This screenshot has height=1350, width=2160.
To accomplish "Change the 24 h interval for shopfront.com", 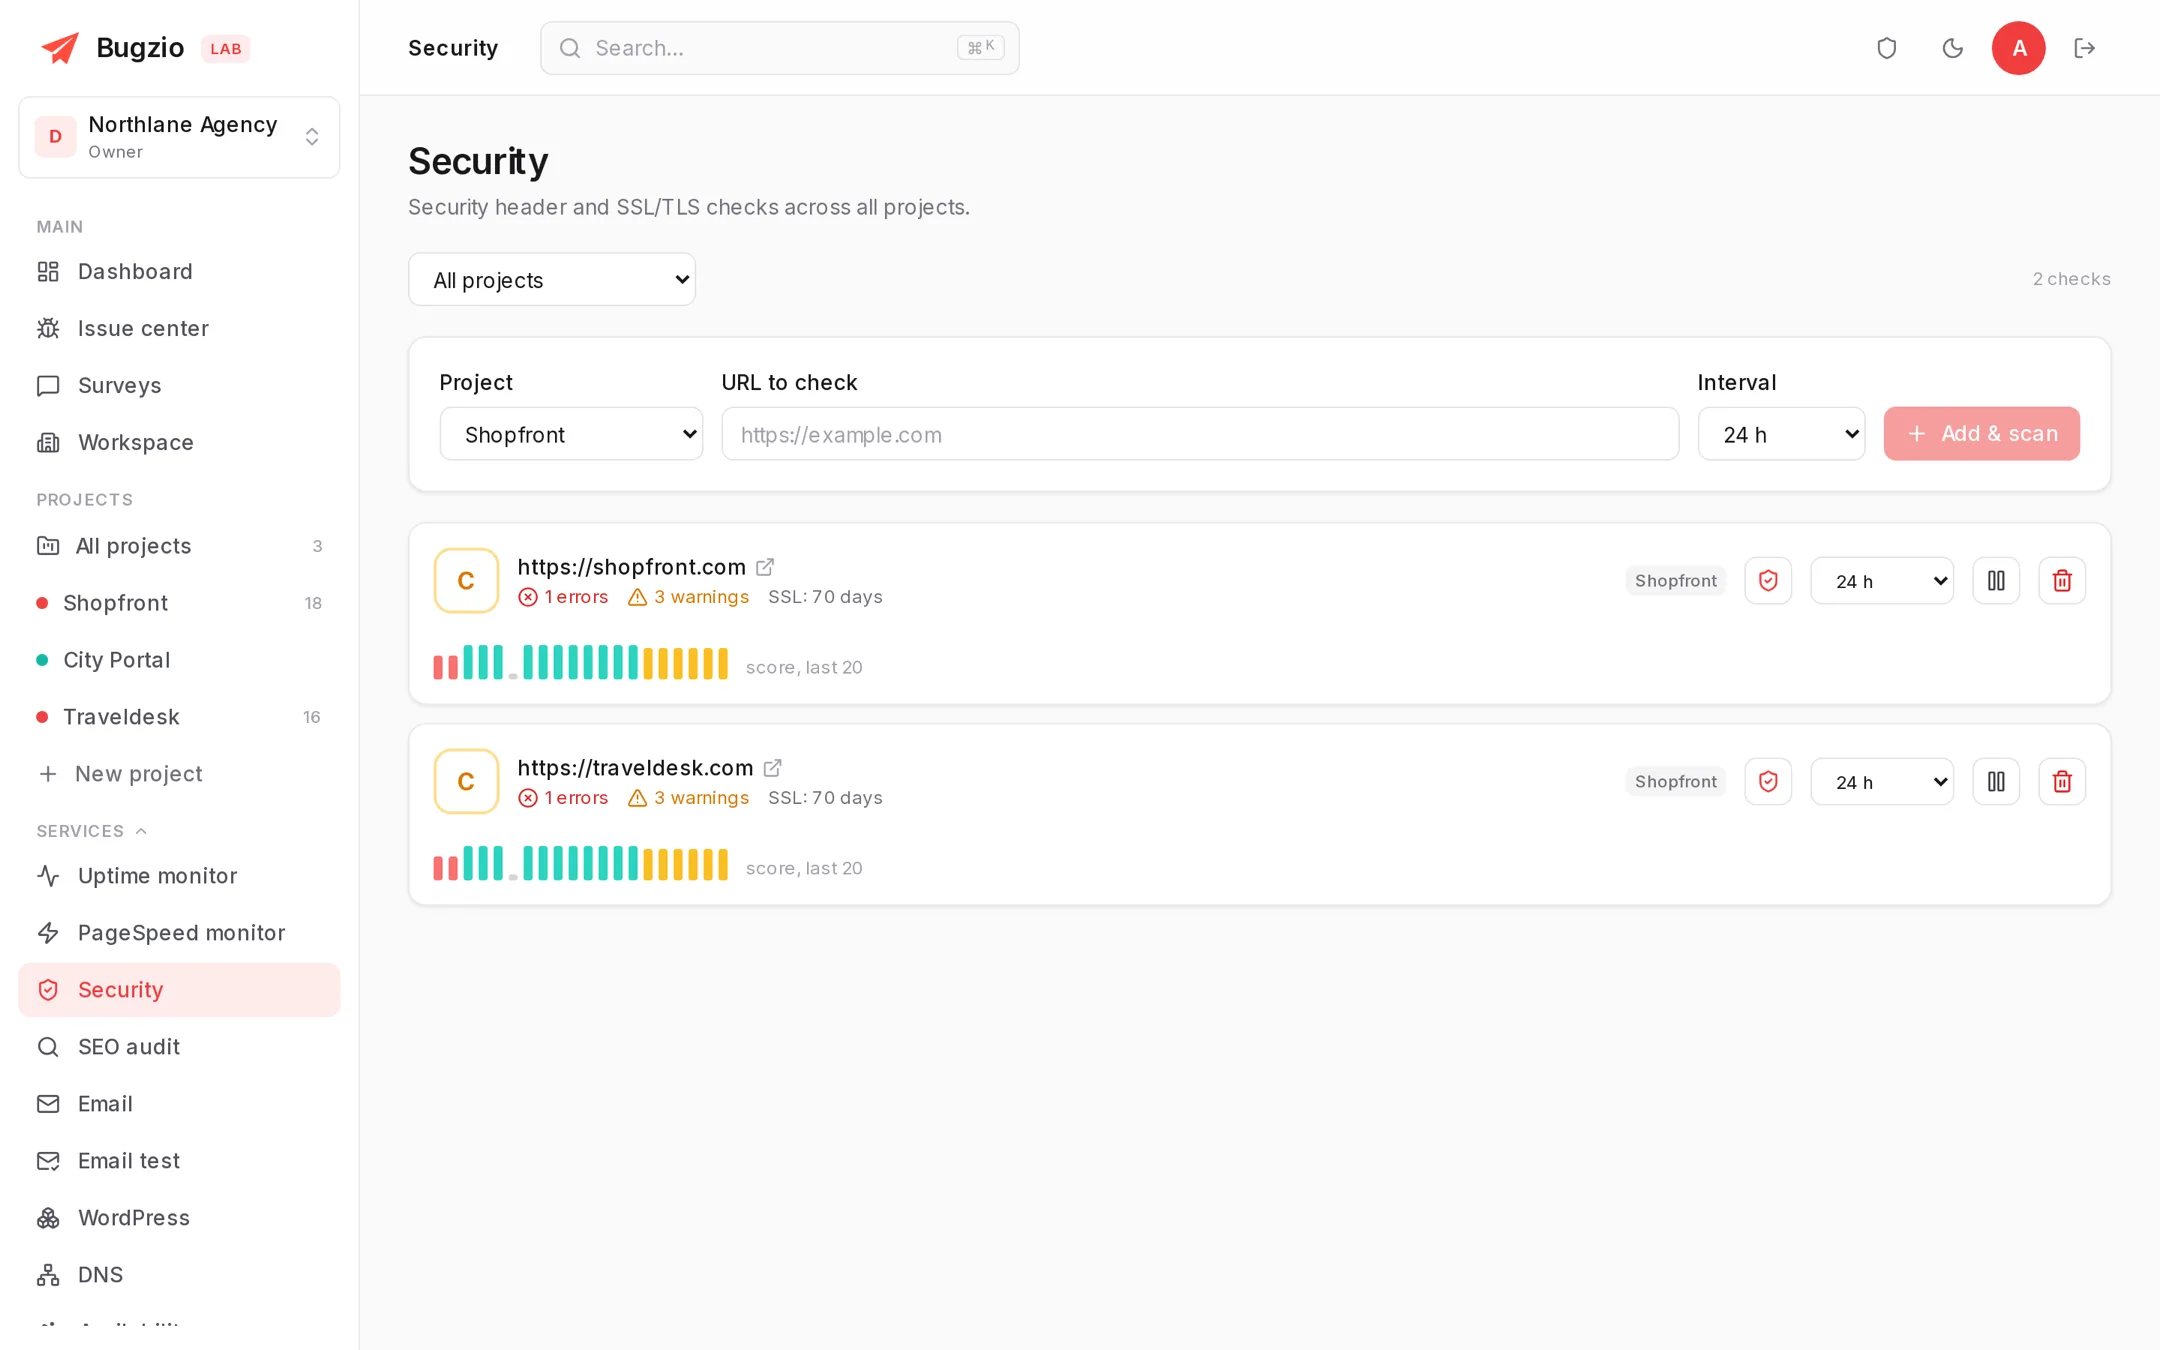I will (1882, 581).
